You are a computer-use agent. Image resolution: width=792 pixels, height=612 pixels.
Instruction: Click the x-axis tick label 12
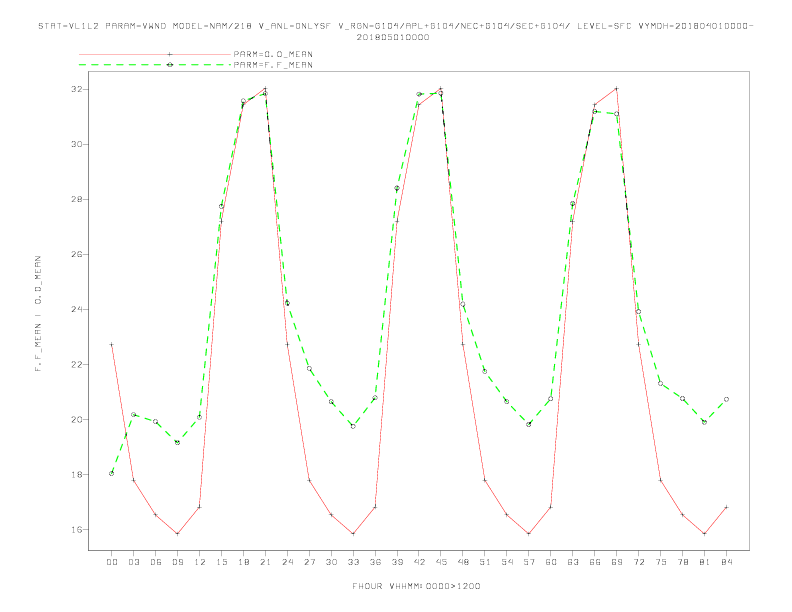click(x=200, y=562)
